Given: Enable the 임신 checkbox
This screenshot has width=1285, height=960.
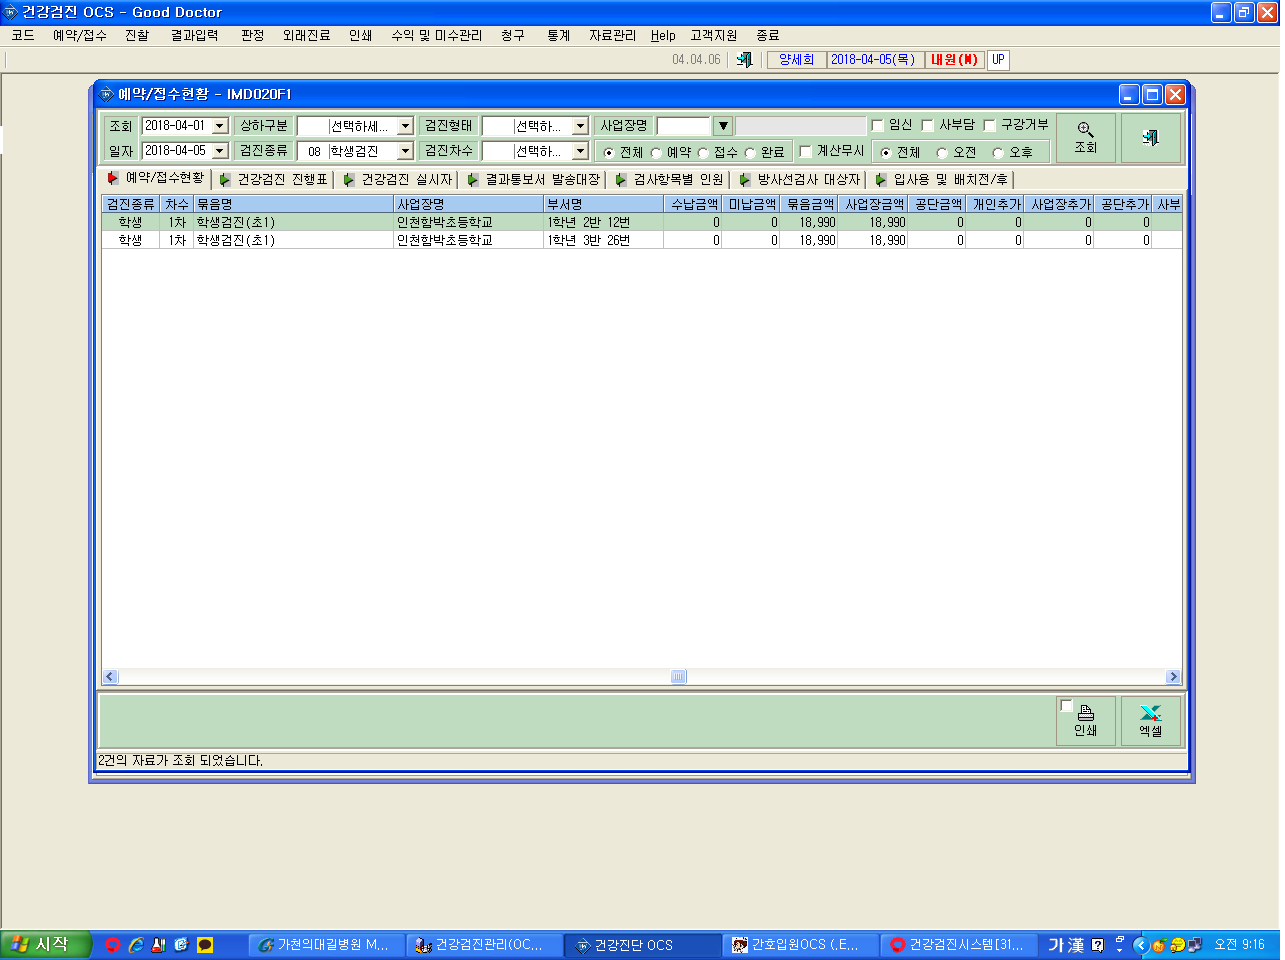Looking at the screenshot, I should (x=878, y=125).
